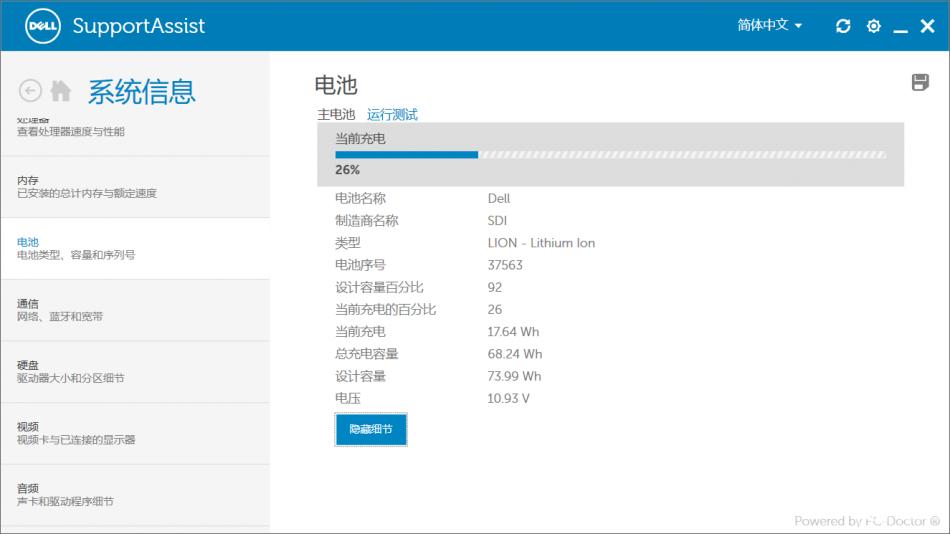Minimize the SupportAssist window
950x534 pixels.
[900, 30]
